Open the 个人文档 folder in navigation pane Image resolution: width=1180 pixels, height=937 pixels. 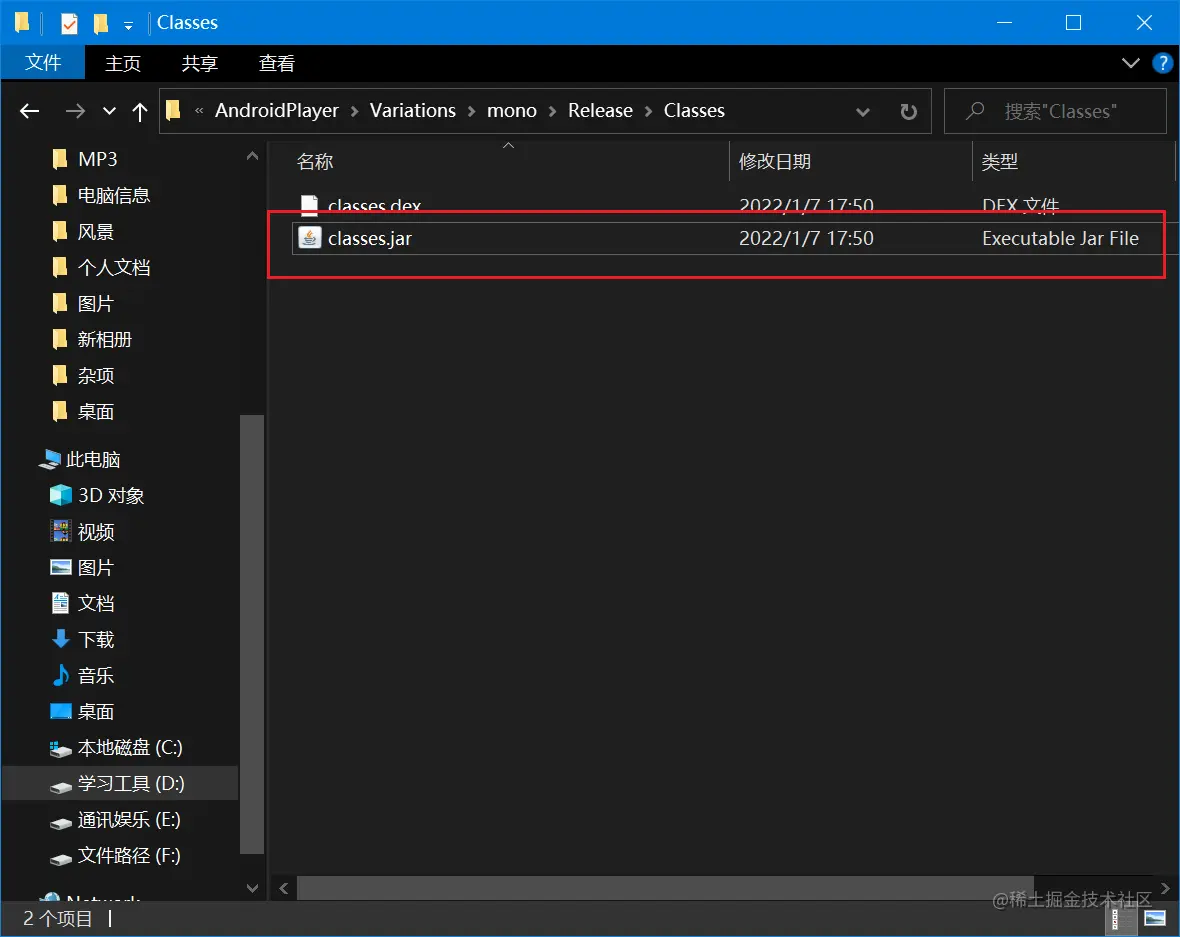[x=114, y=268]
